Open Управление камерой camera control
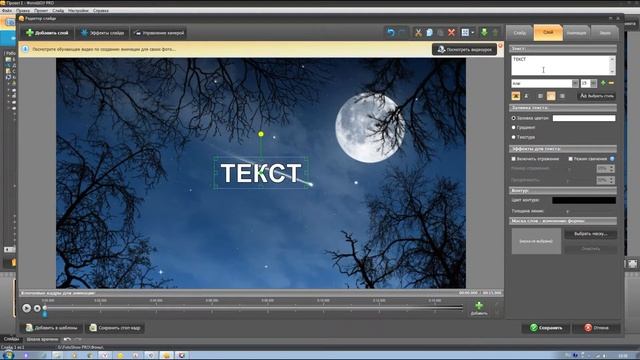Image resolution: width=640 pixels, height=360 pixels. (x=159, y=33)
